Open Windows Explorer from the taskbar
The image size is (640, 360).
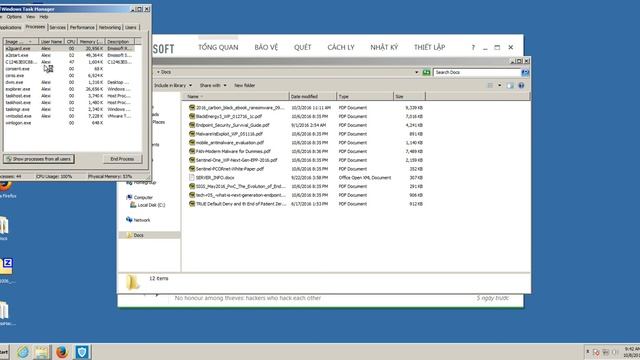click(x=42, y=352)
